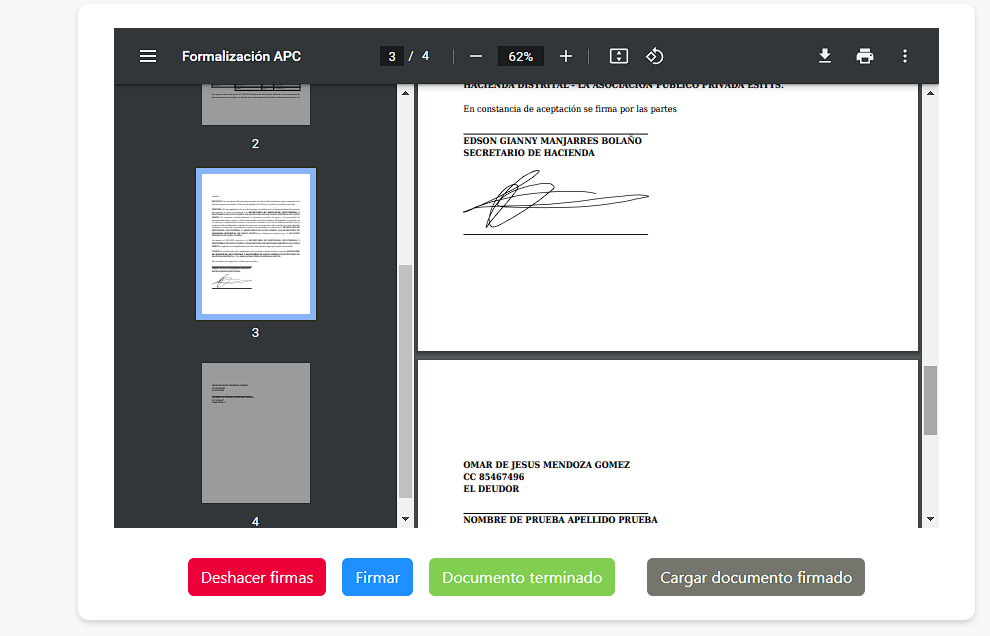The image size is (990, 636).
Task: Zoom in with the plus icon
Action: pyautogui.click(x=566, y=56)
